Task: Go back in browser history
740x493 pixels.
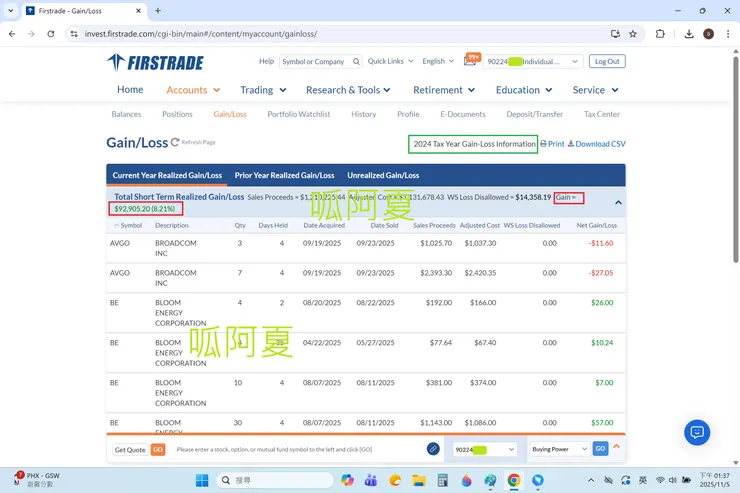Action: pos(12,34)
